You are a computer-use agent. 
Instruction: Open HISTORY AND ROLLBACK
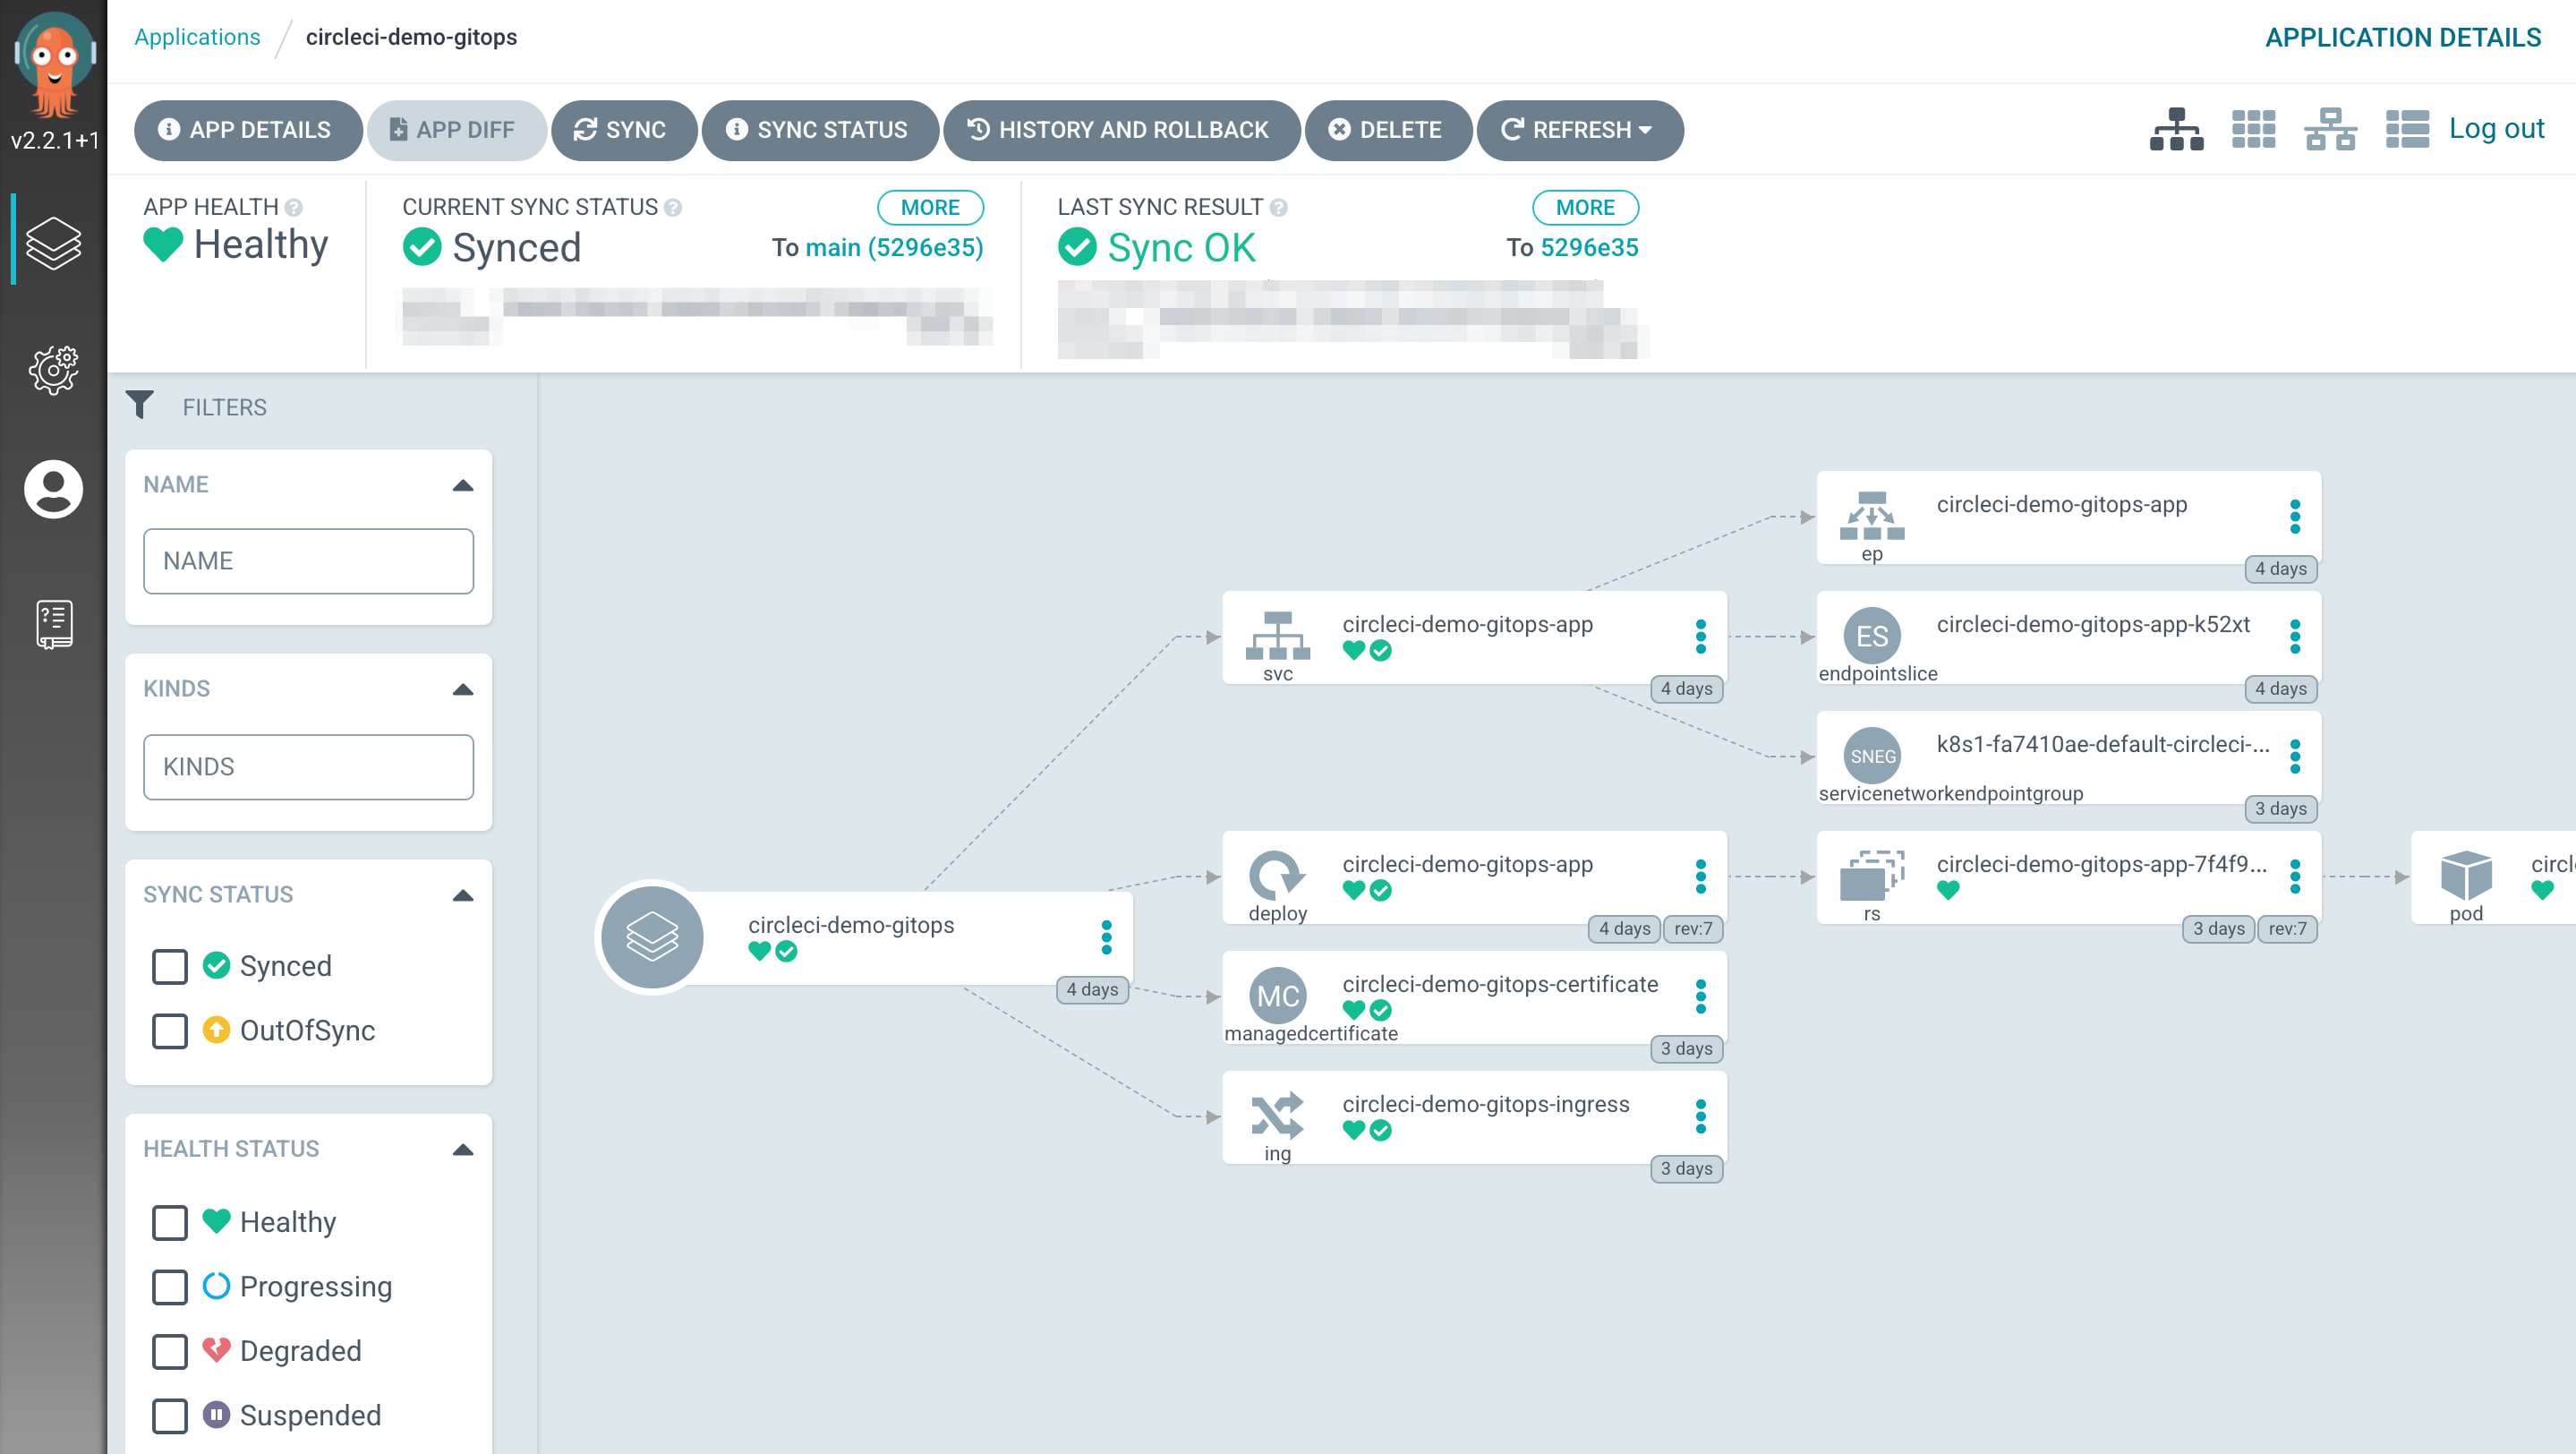click(1121, 130)
